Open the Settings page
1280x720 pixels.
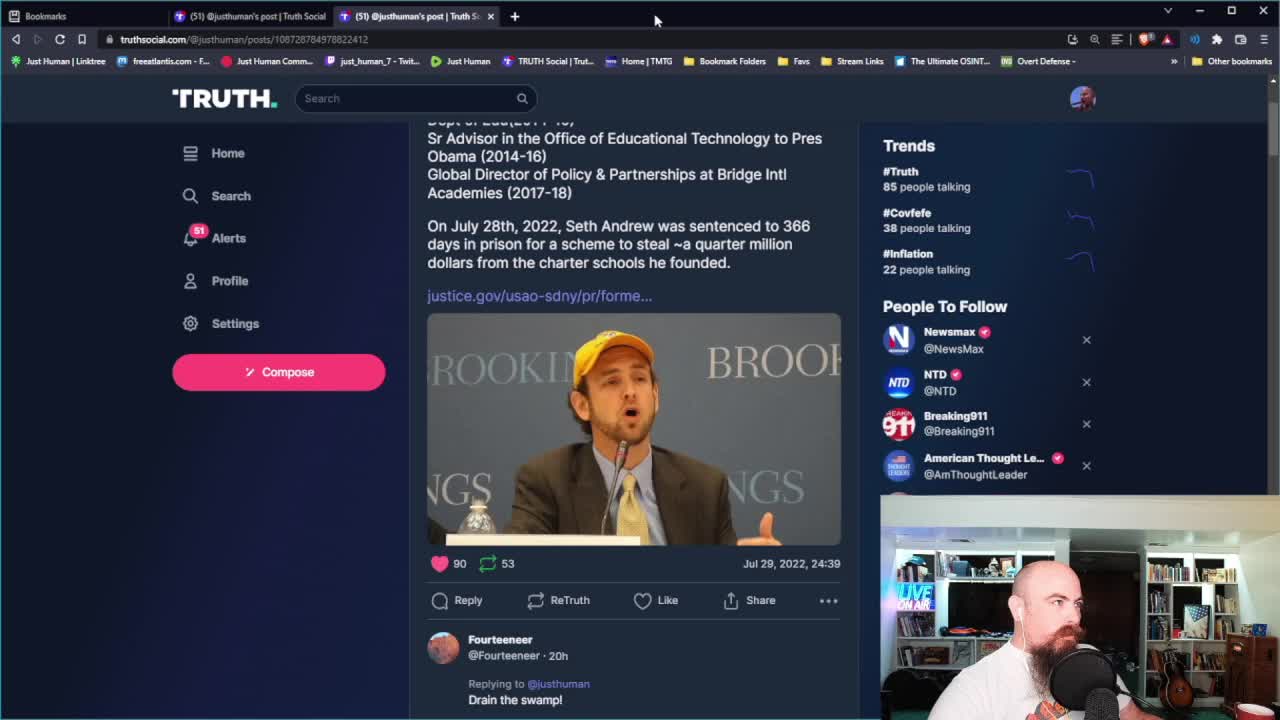[221, 324]
